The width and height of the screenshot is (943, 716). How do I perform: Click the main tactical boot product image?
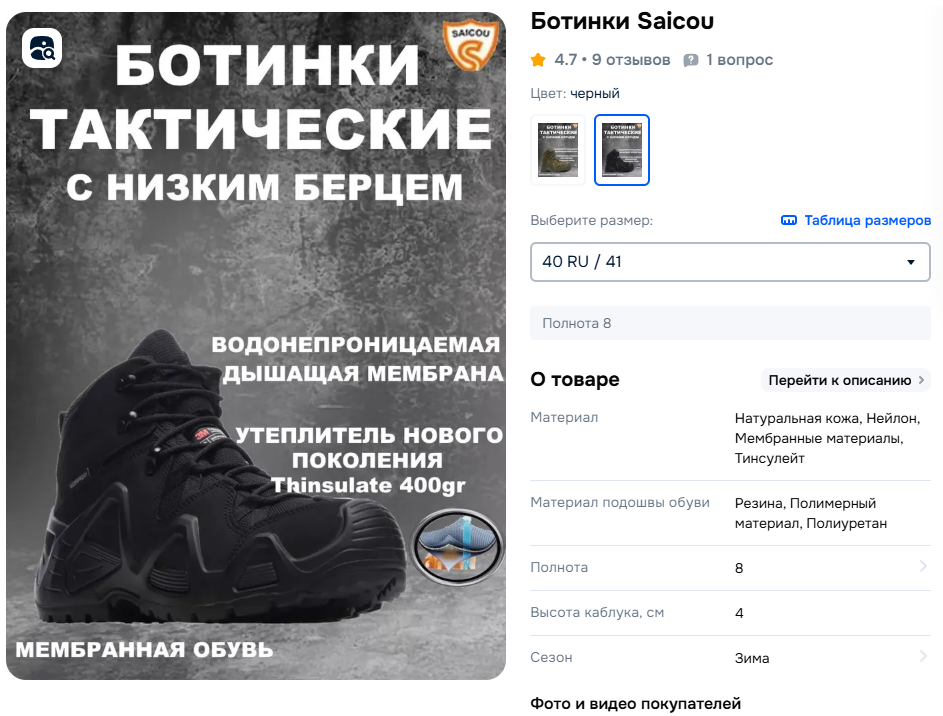[x=256, y=346]
